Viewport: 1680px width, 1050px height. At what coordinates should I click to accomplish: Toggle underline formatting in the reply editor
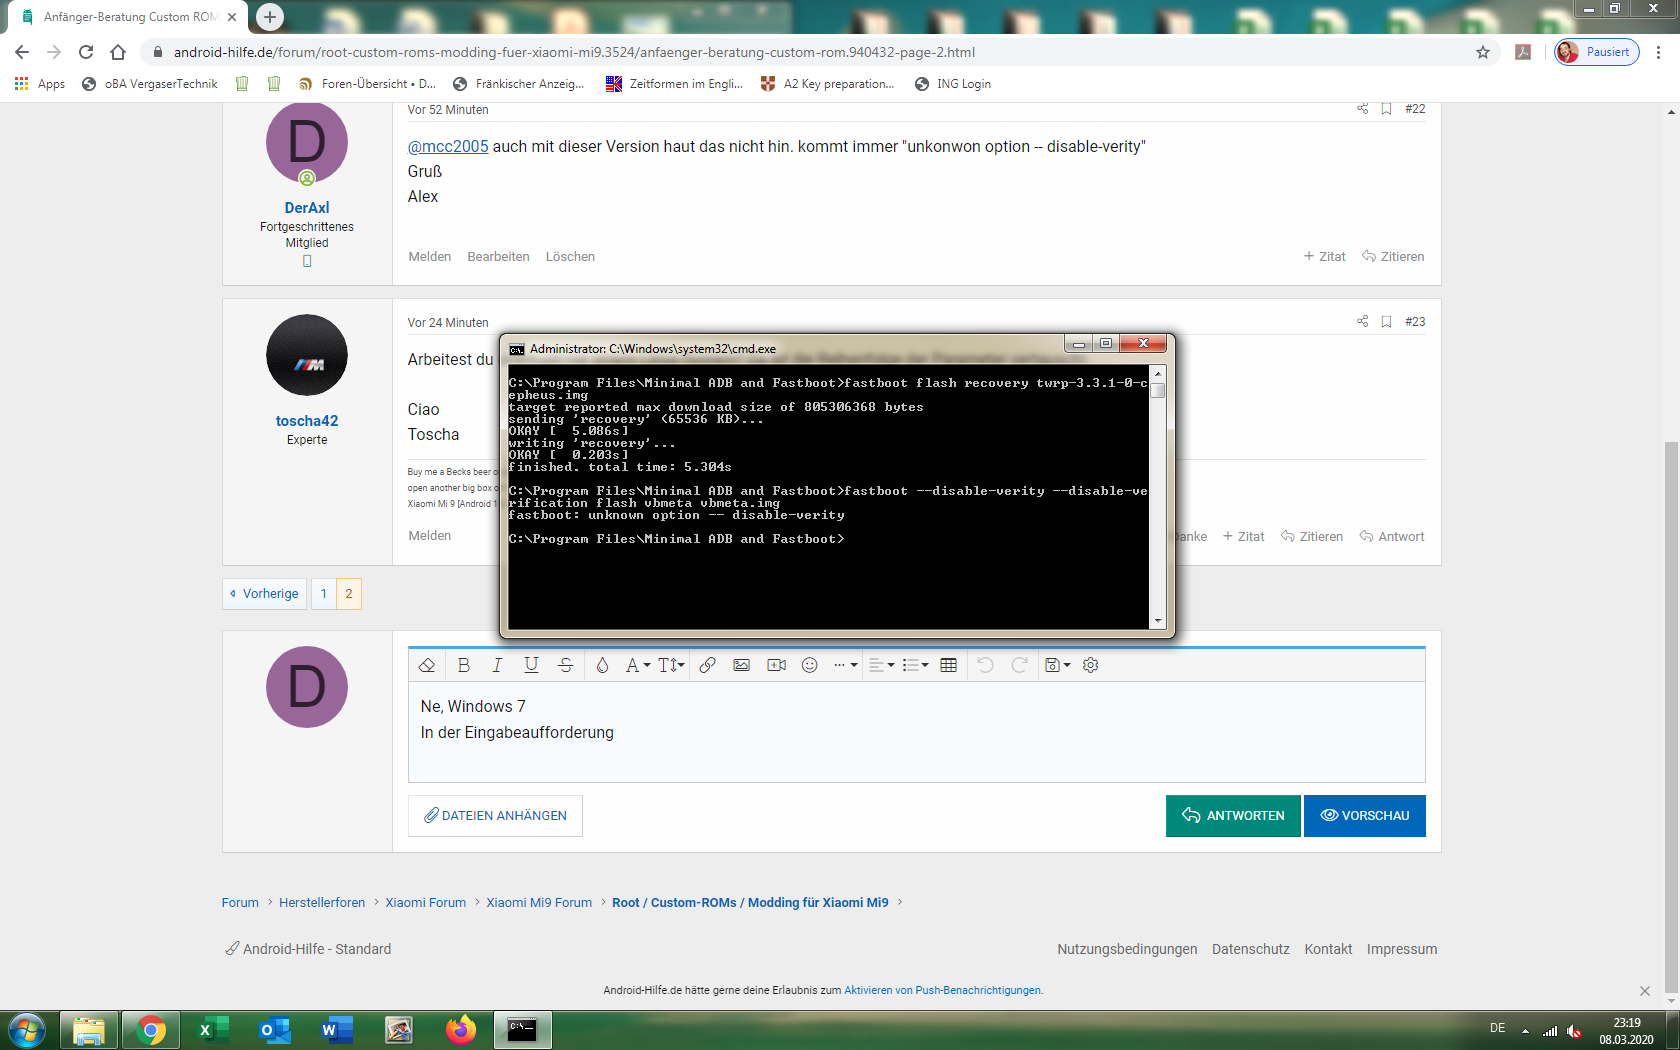click(x=531, y=665)
